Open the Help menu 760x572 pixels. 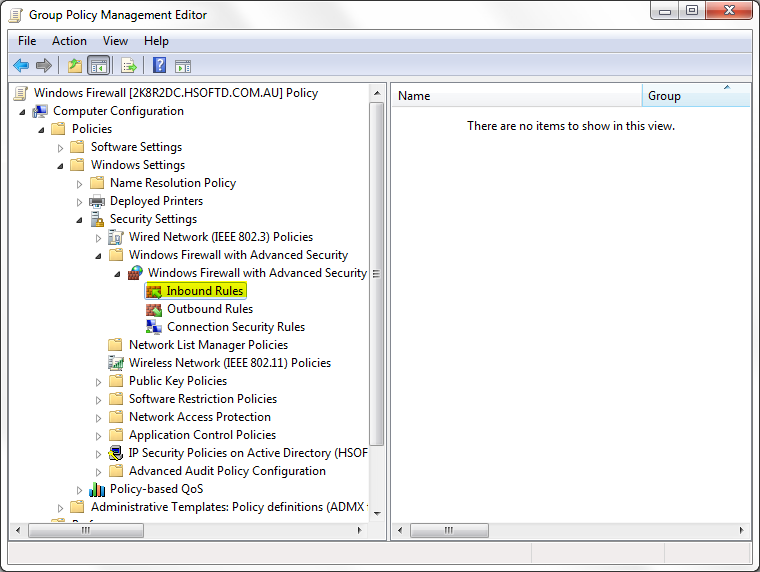(156, 41)
